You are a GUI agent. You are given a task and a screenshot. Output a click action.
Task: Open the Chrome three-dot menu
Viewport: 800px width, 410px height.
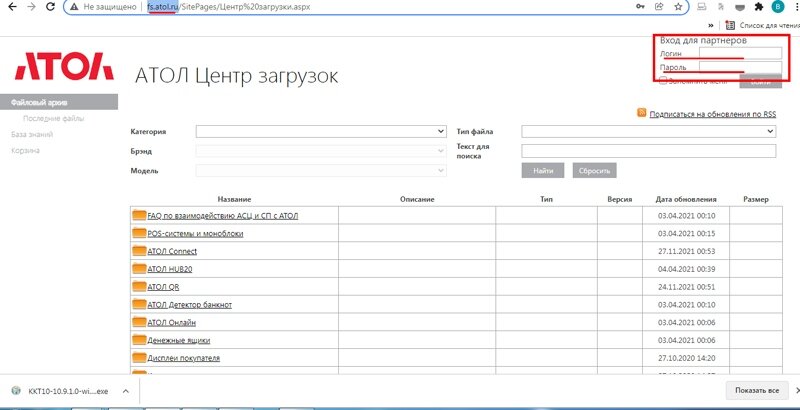(795, 7)
